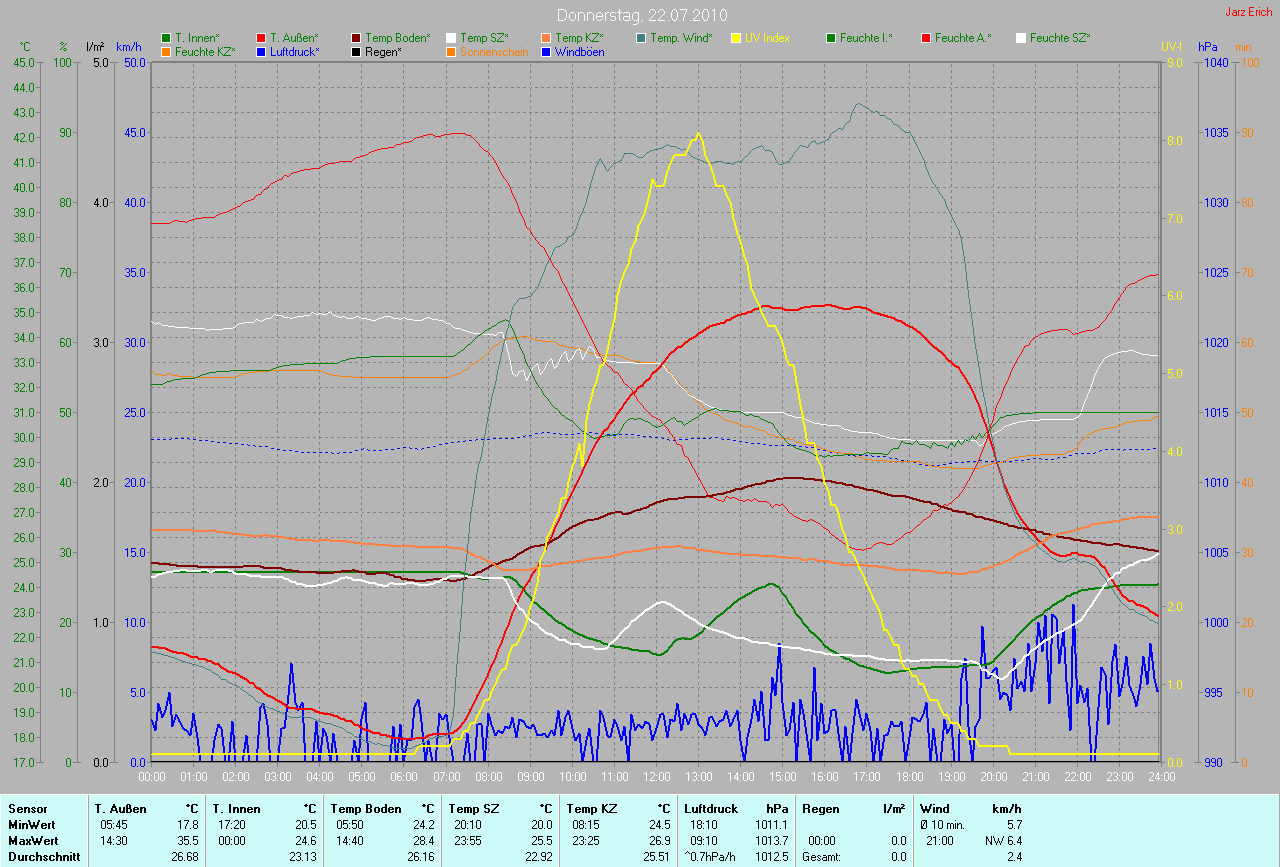Click the hPa axis unit label
Screen dimensions: 1280x867
(x=1210, y=47)
